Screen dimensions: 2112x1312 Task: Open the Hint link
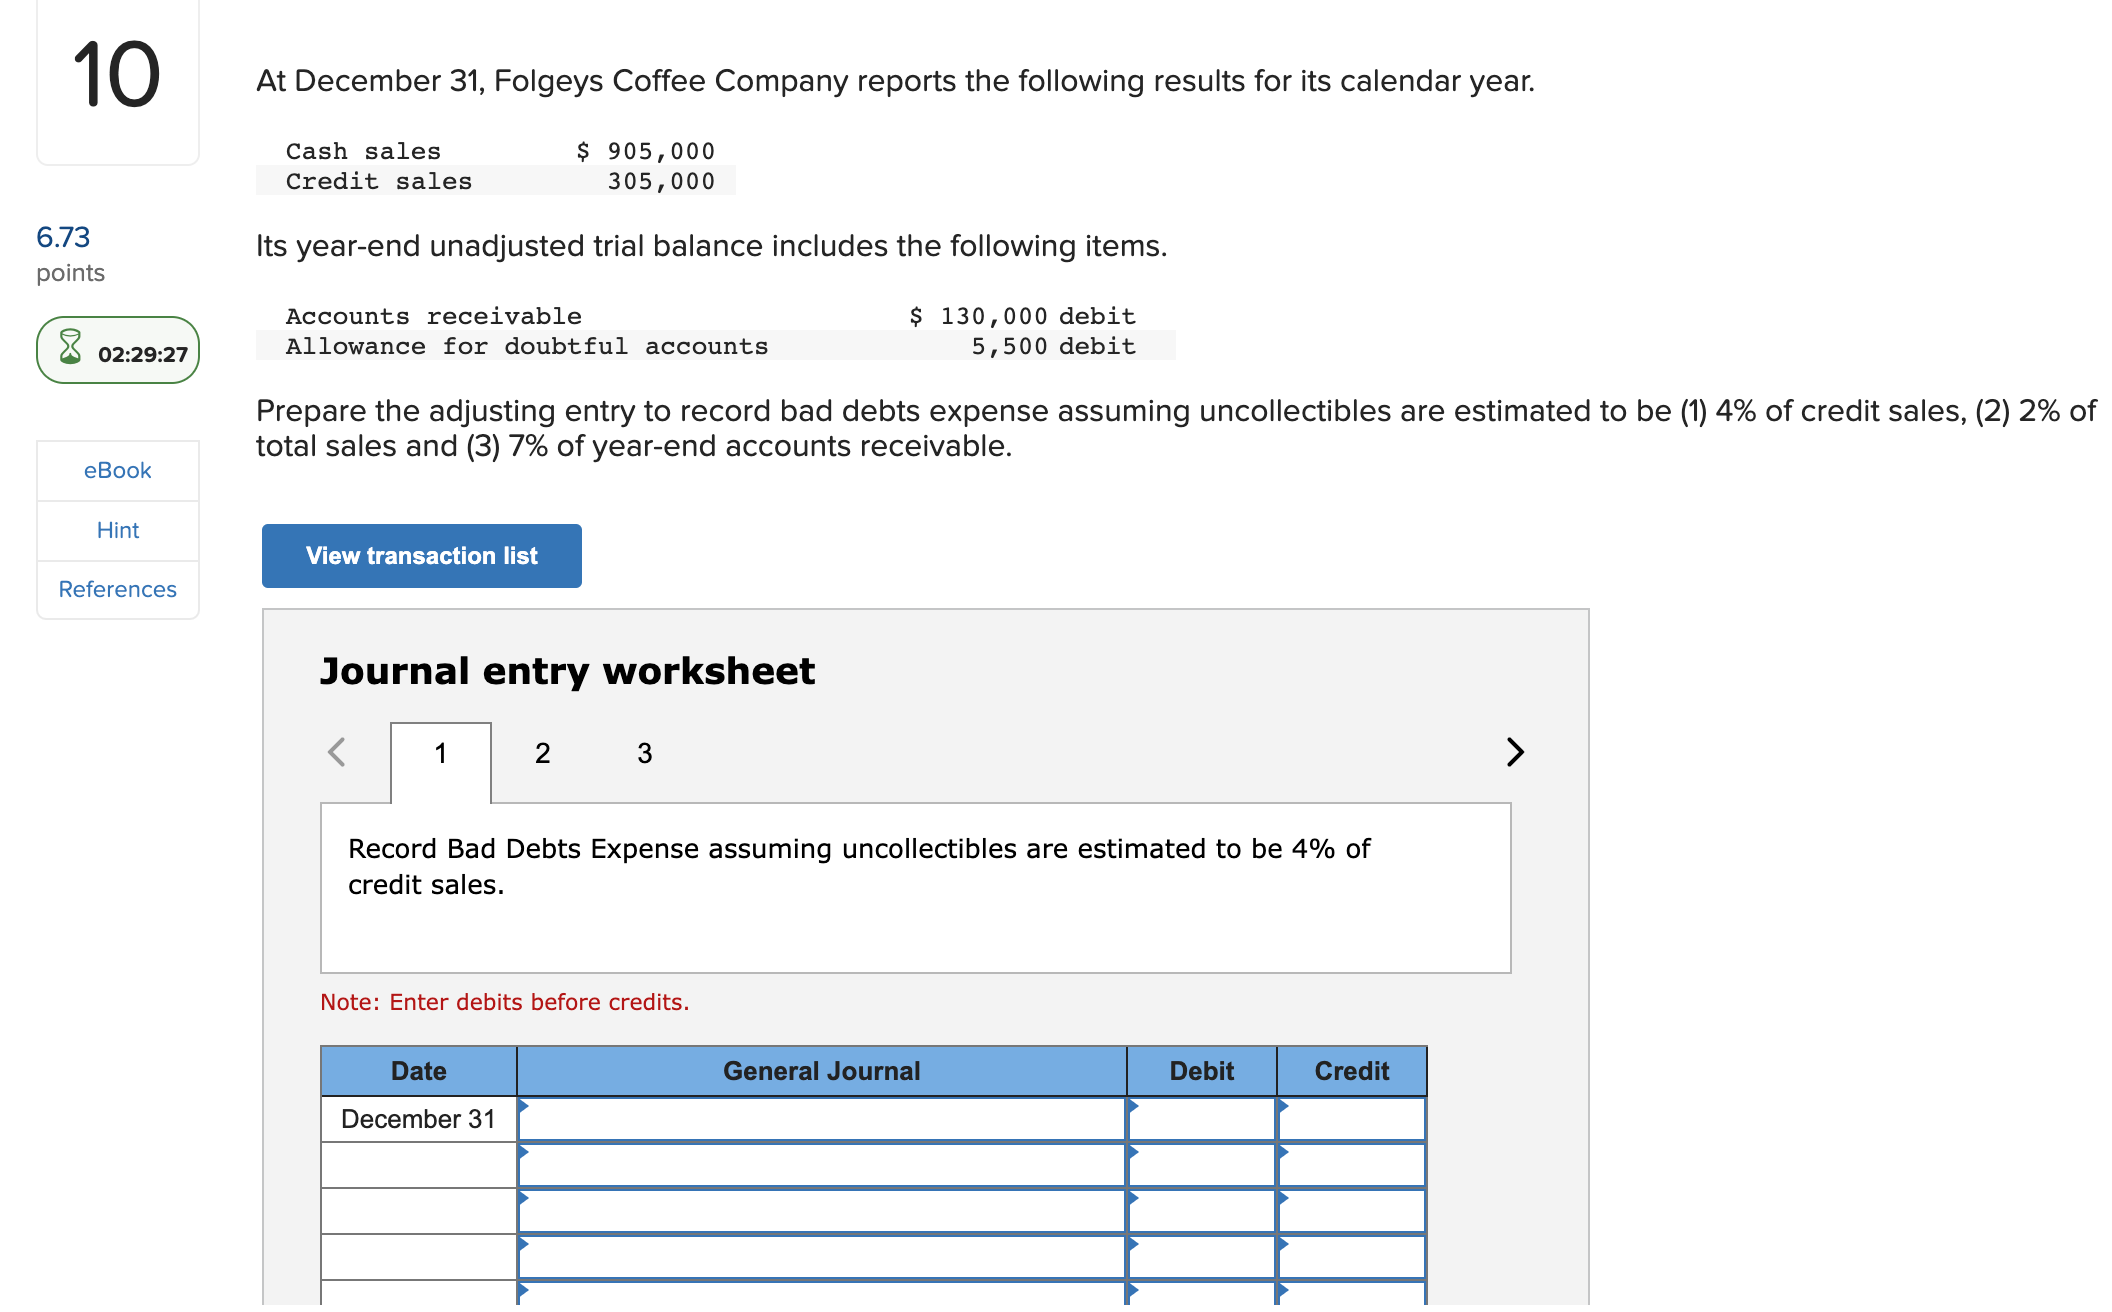click(x=117, y=530)
